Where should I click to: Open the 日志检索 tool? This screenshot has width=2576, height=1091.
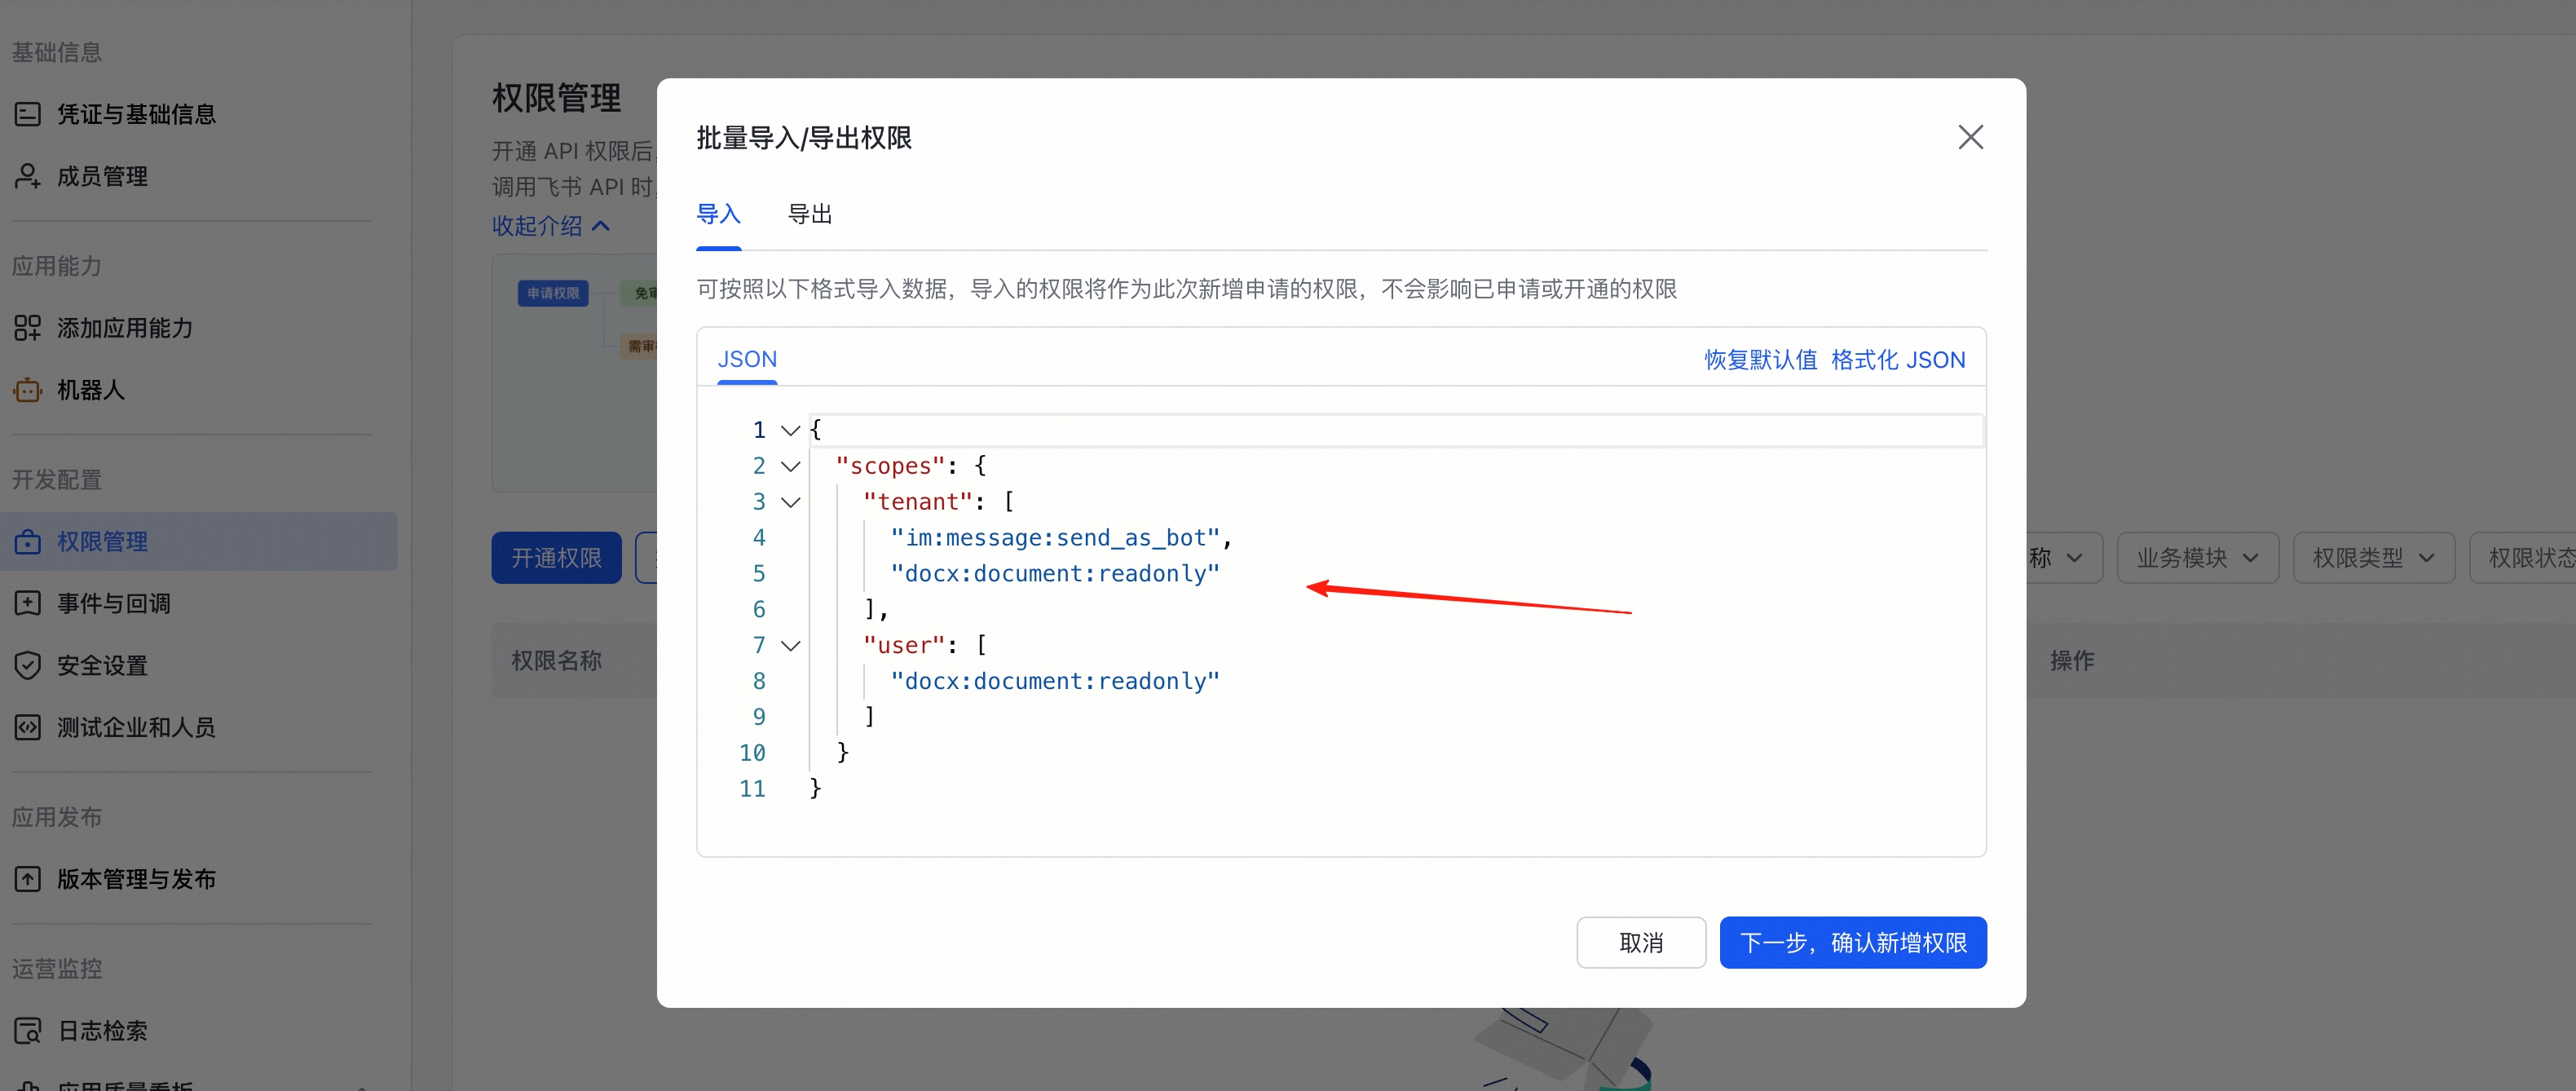point(101,1030)
